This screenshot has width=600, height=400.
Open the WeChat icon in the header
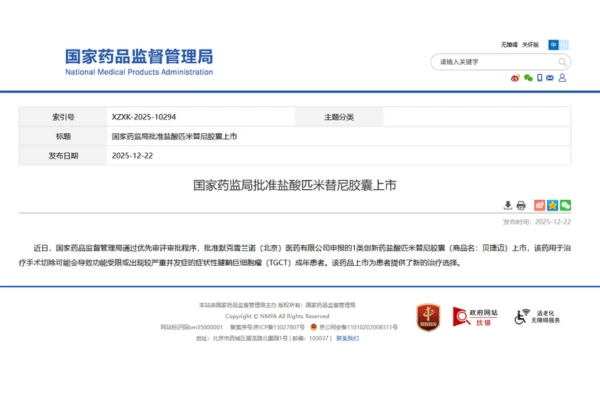[528, 77]
